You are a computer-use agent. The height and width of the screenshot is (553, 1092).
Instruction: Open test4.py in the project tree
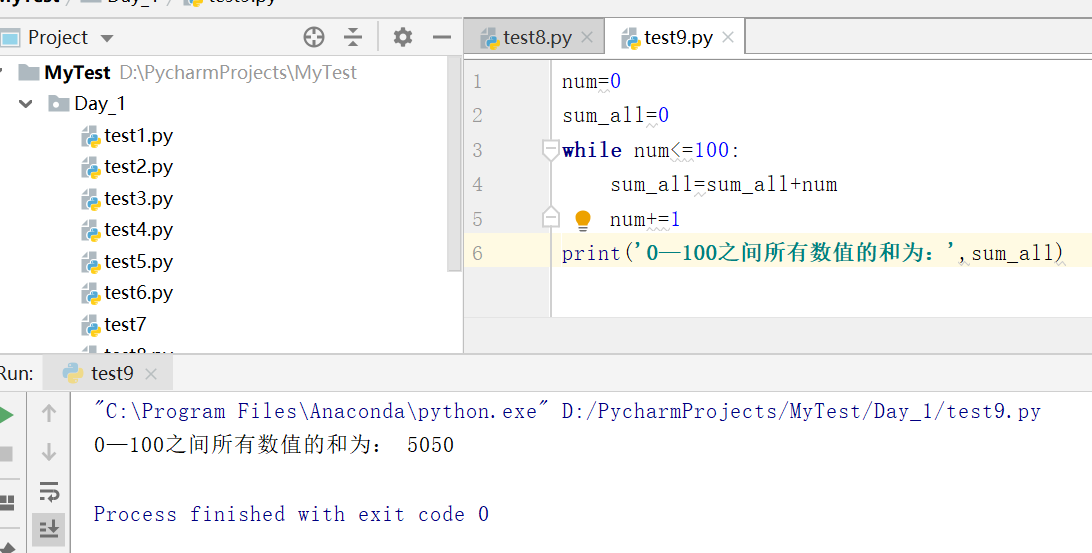pyautogui.click(x=138, y=230)
